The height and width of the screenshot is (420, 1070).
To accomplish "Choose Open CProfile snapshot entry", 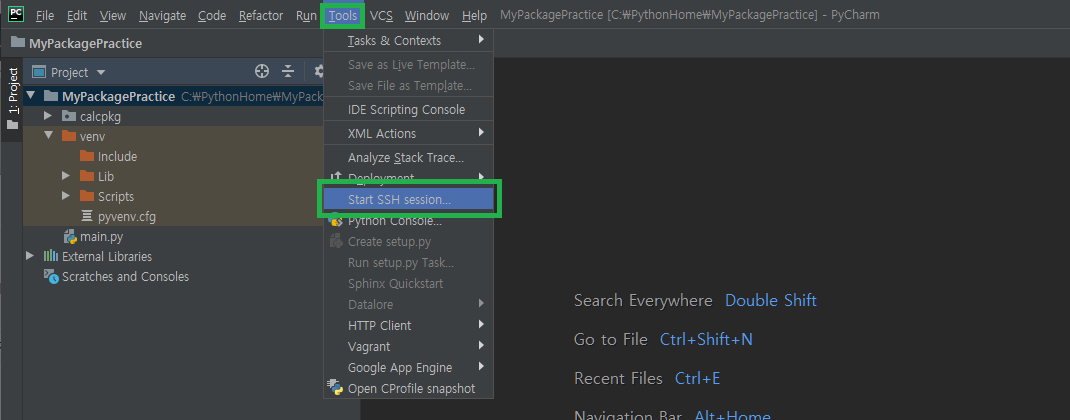I will [409, 389].
